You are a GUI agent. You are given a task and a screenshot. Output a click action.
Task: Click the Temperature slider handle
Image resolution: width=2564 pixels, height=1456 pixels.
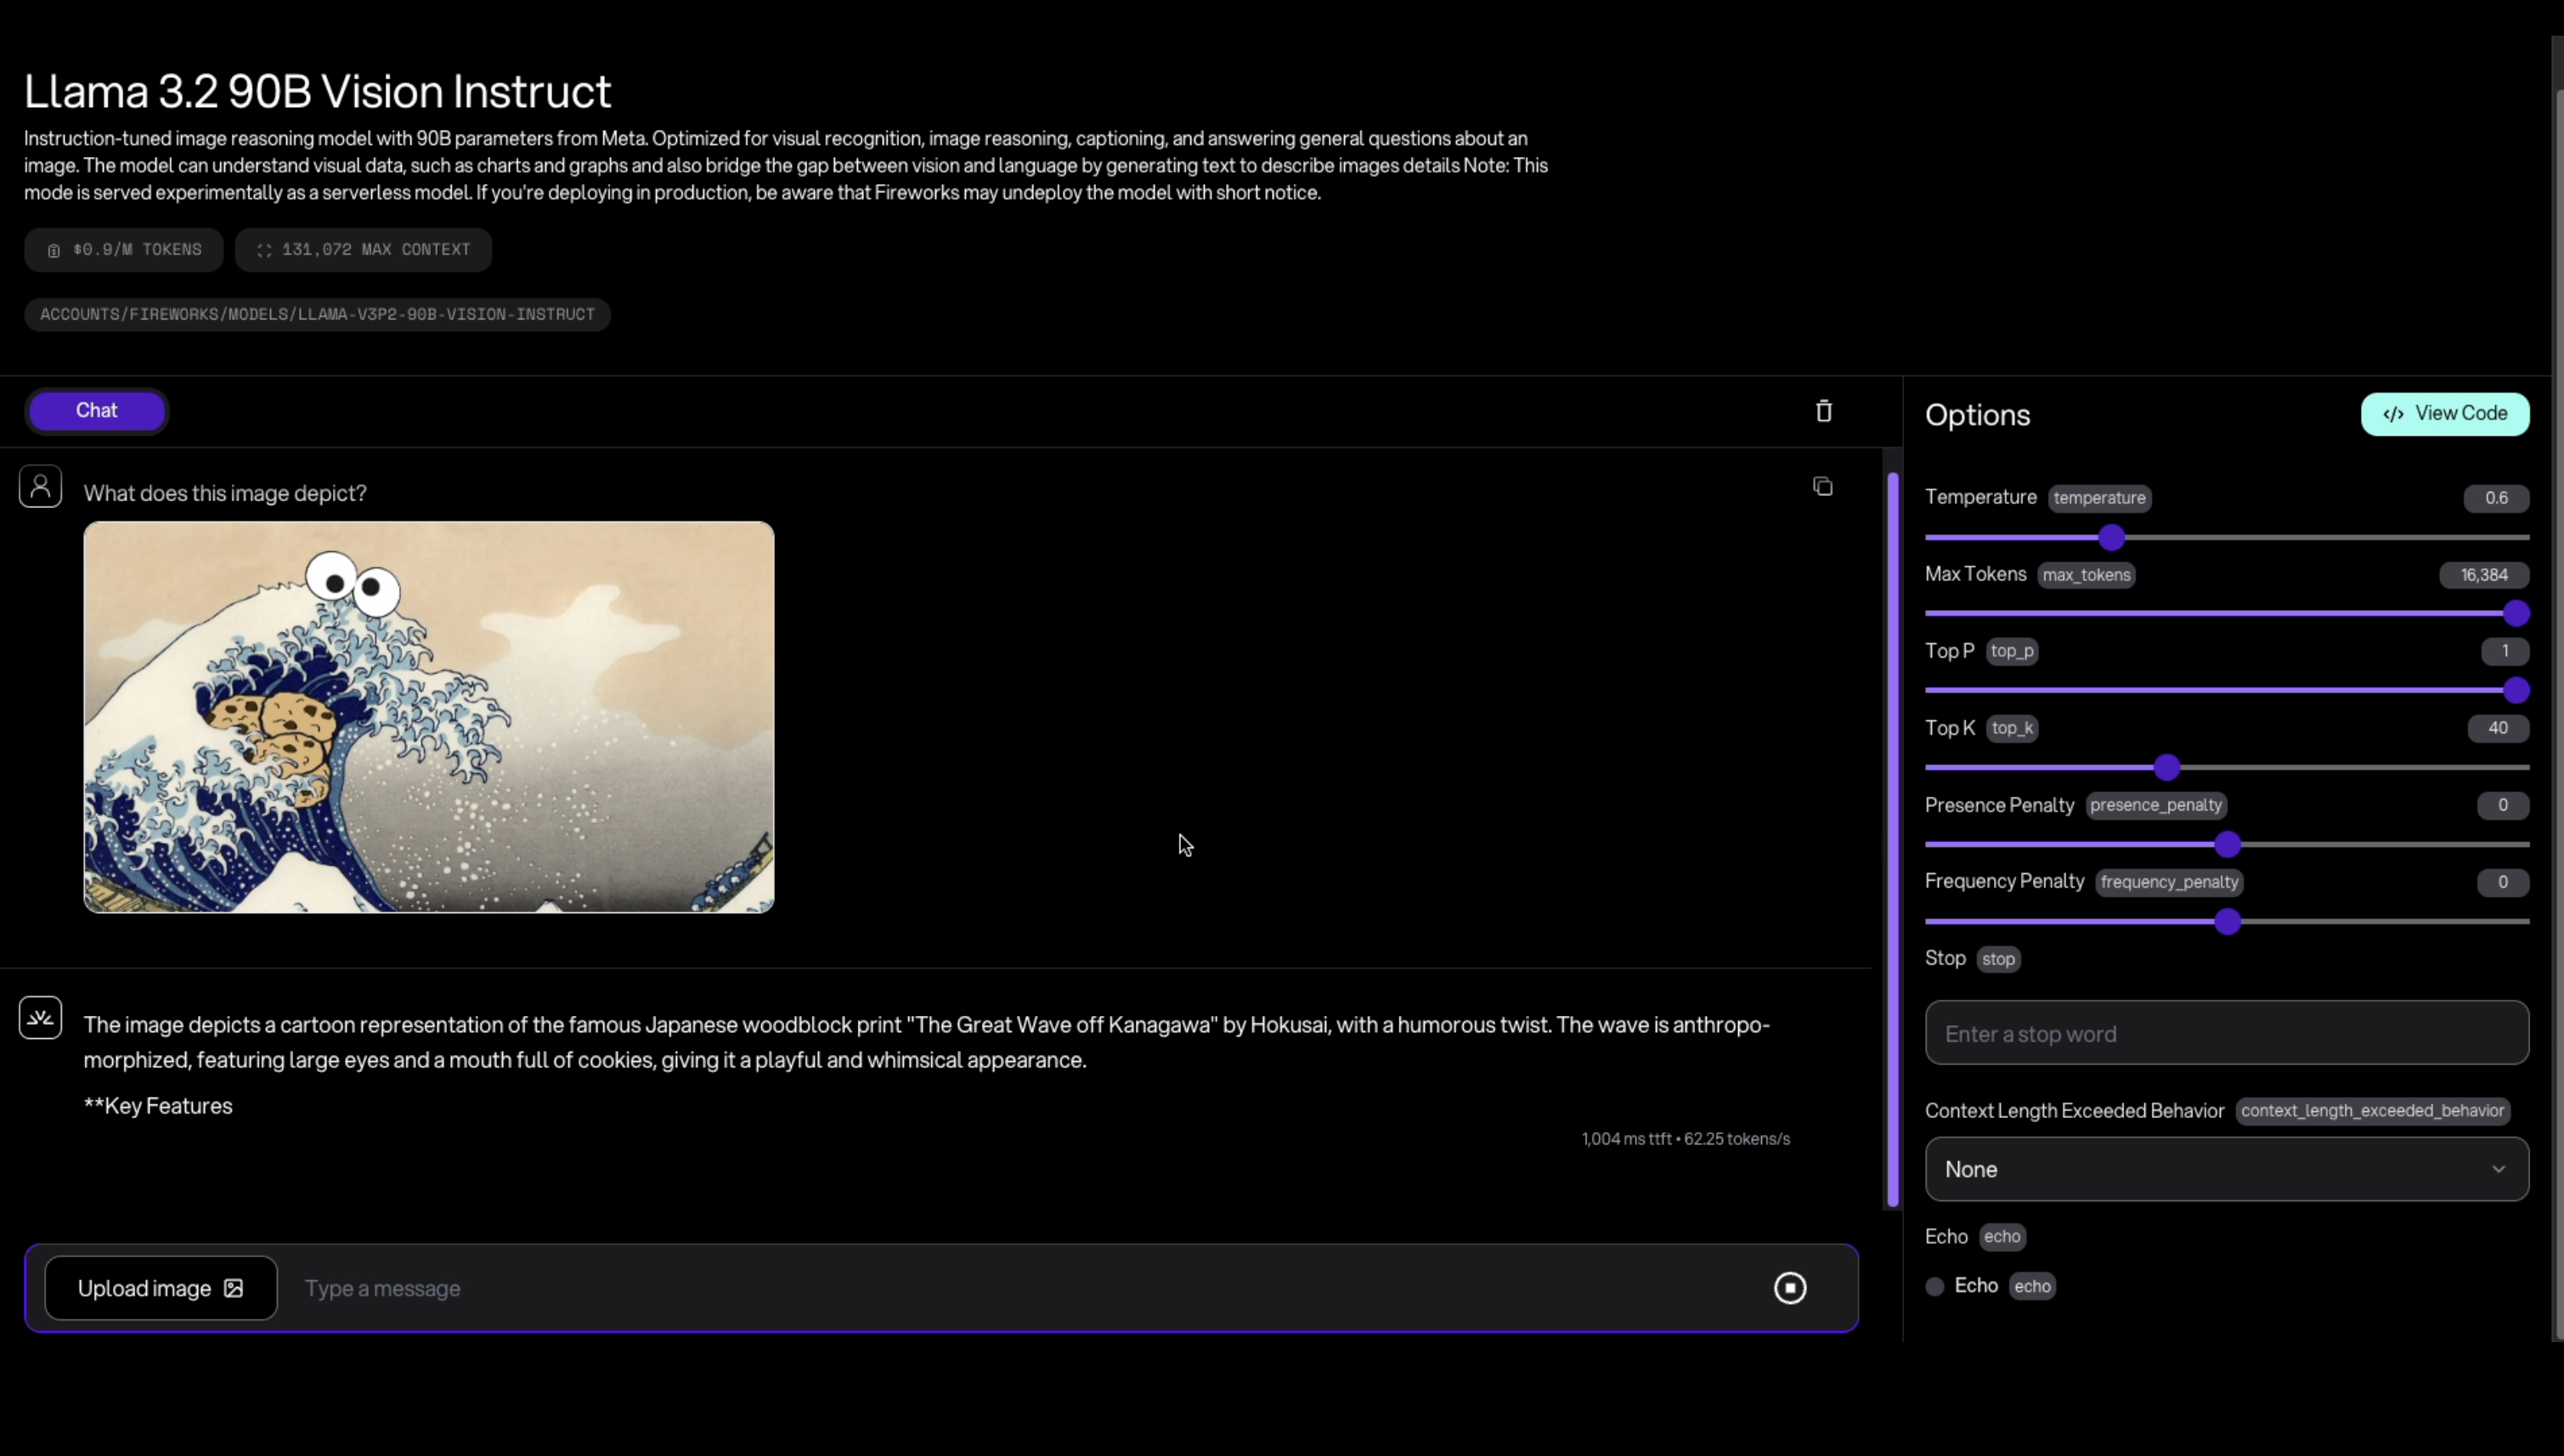2111,538
